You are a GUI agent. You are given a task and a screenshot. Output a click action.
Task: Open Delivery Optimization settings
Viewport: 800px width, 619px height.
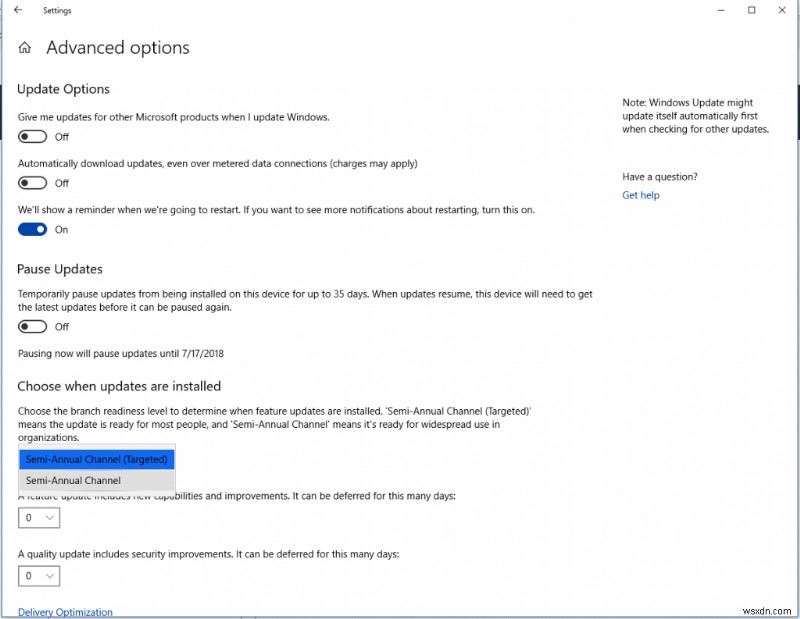64,612
